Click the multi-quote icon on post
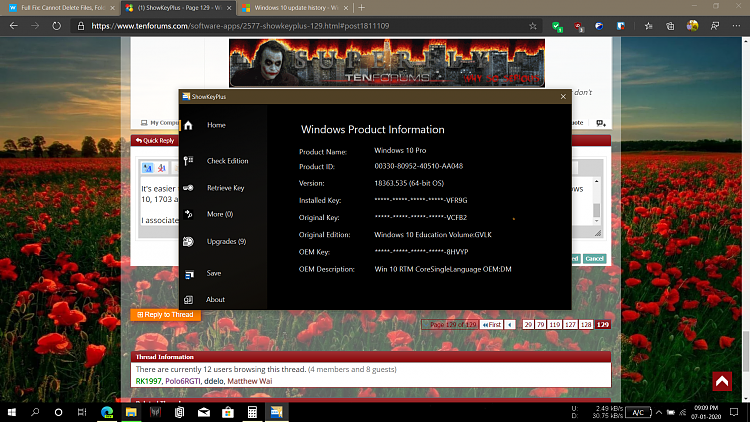This screenshot has width=750, height=422. [x=601, y=123]
